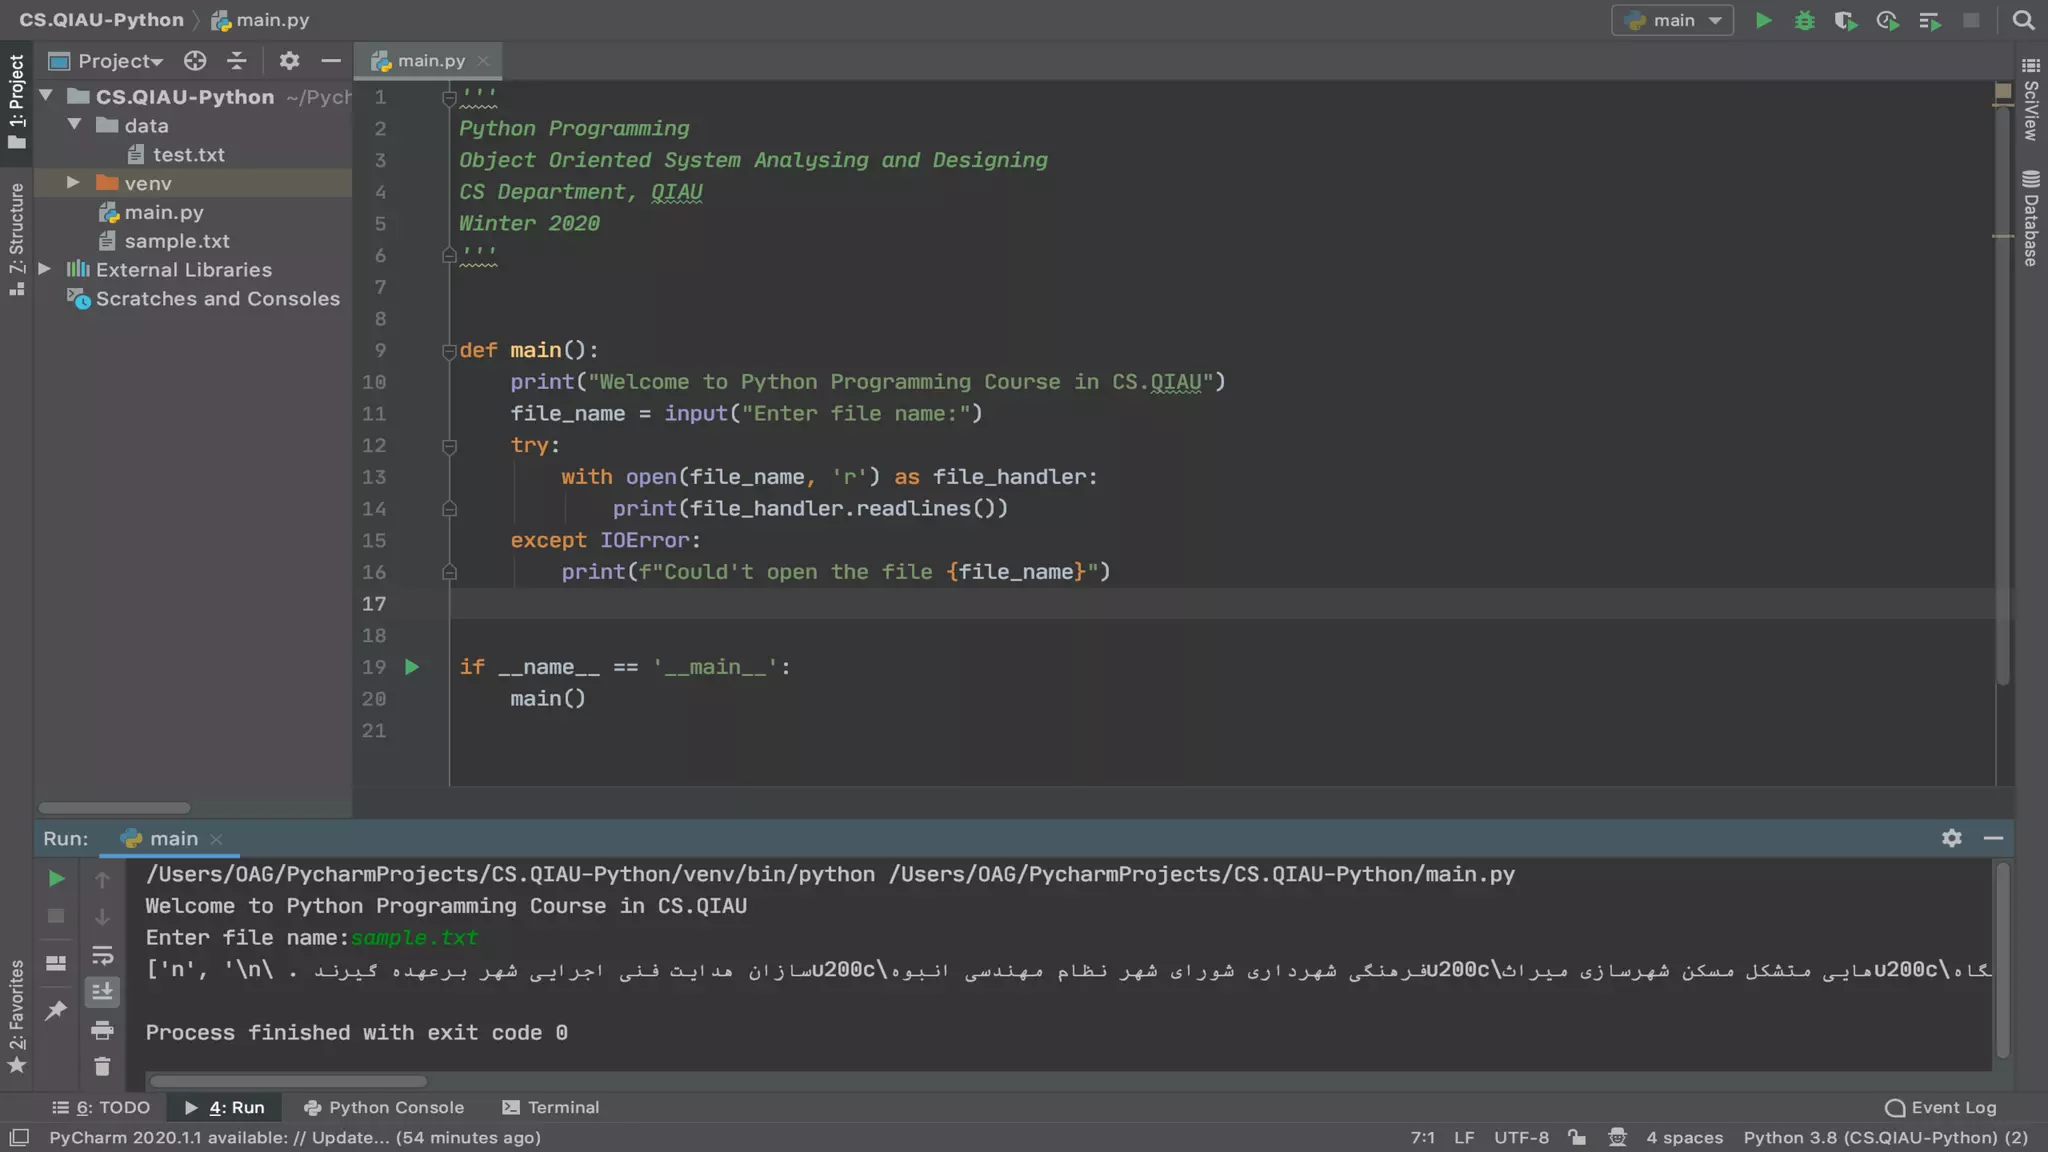Open the Python Console tab
Viewport: 2048px width, 1152px height.
point(384,1107)
